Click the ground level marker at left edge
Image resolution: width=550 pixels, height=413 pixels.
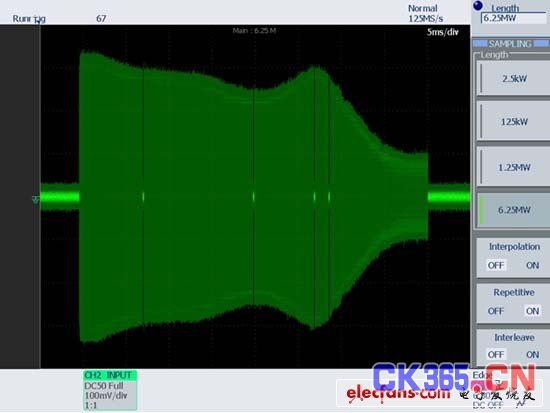[35, 199]
